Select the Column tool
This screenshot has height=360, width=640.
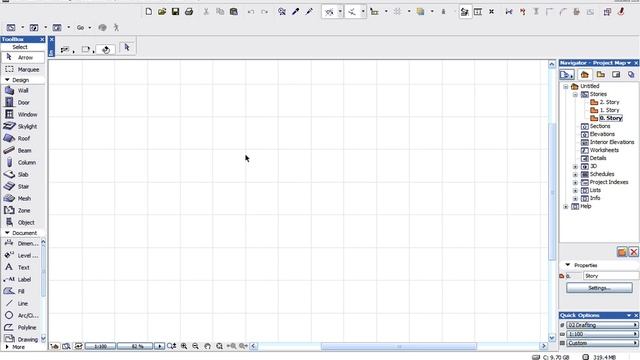[x=22, y=162]
